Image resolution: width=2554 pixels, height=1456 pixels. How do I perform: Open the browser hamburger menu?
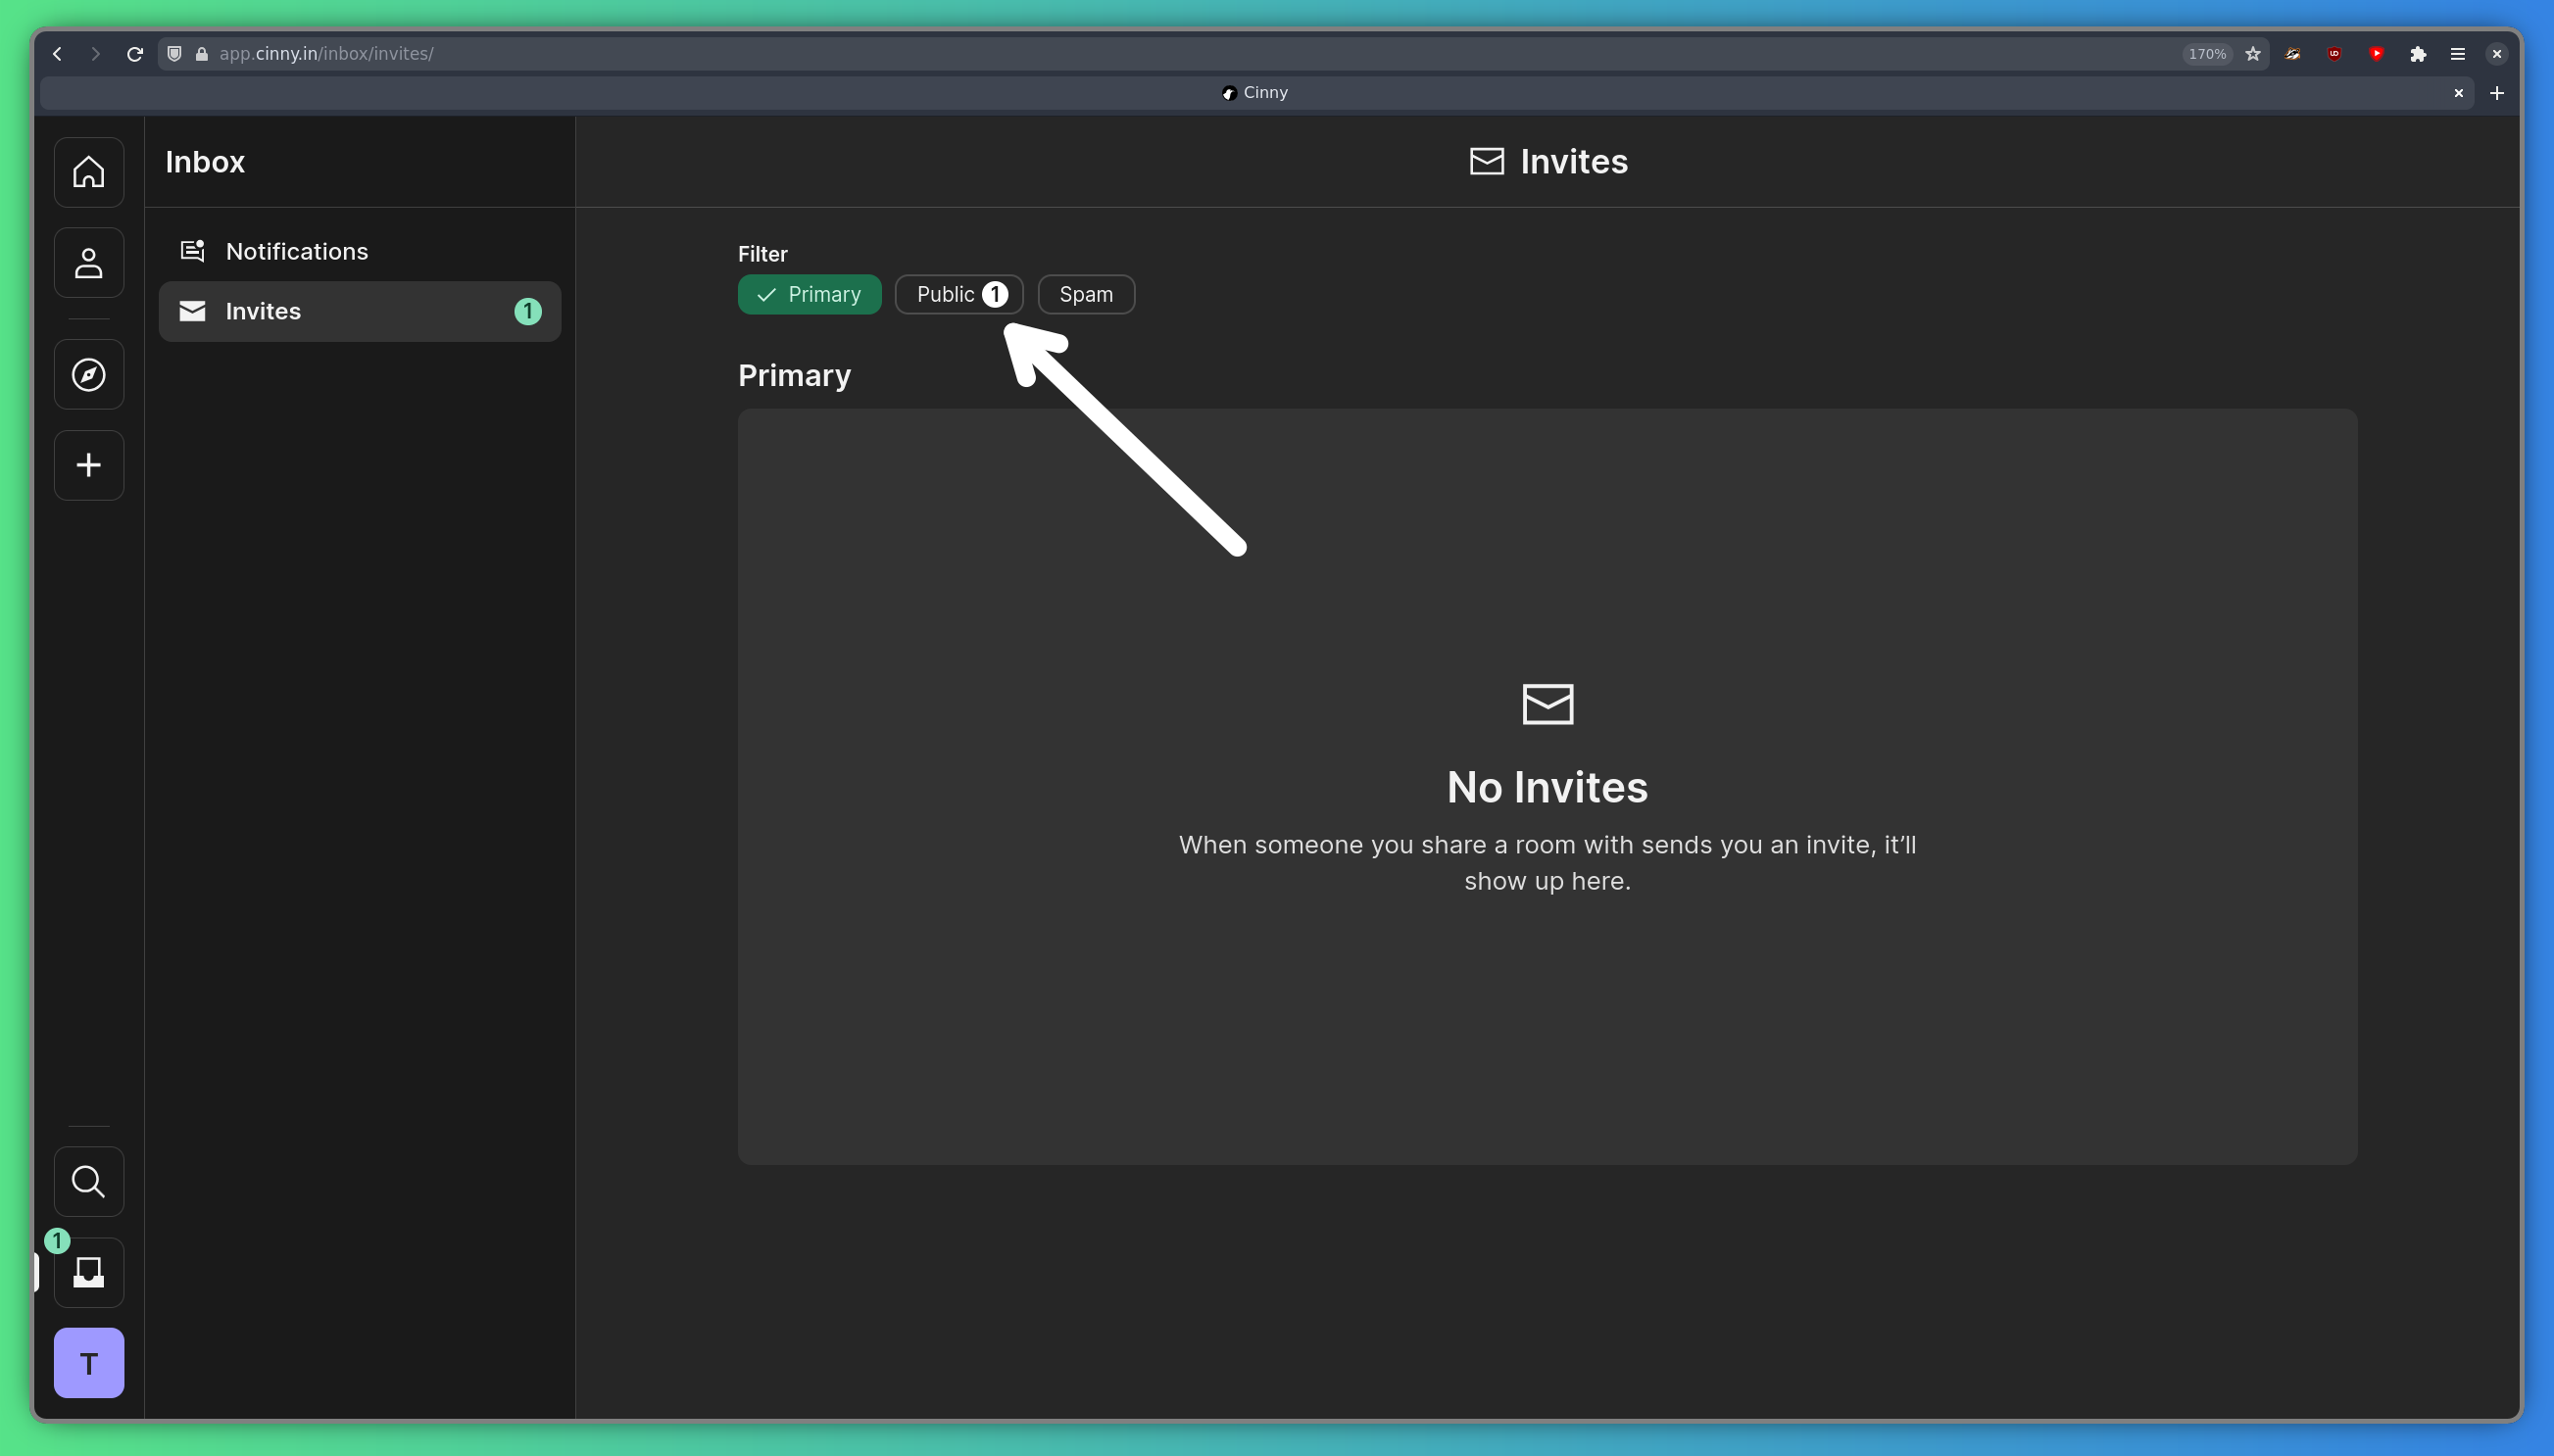click(x=2457, y=54)
